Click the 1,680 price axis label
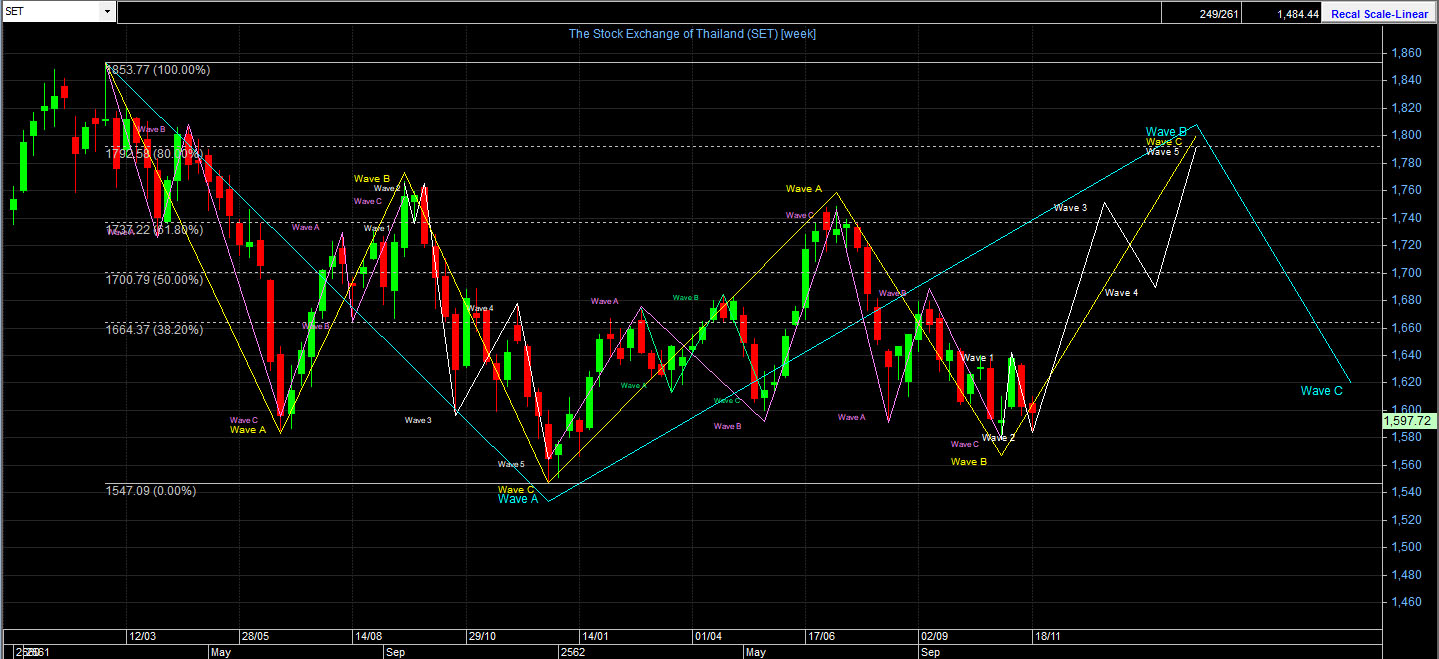This screenshot has width=1439, height=659. click(x=1404, y=300)
